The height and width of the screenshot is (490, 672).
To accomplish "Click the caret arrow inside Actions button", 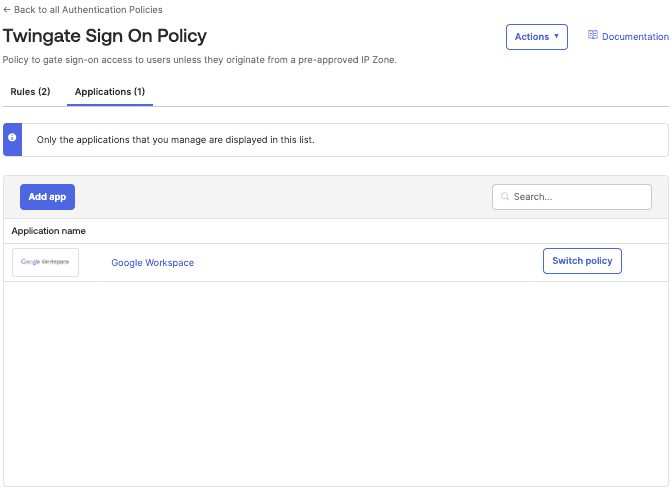I will tap(556, 37).
